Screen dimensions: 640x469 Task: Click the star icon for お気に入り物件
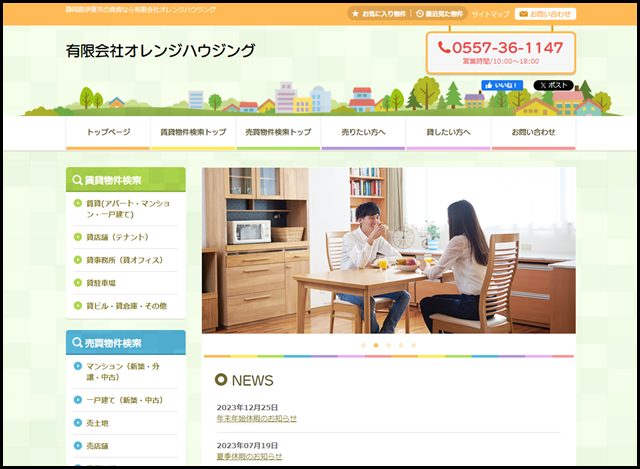(356, 14)
